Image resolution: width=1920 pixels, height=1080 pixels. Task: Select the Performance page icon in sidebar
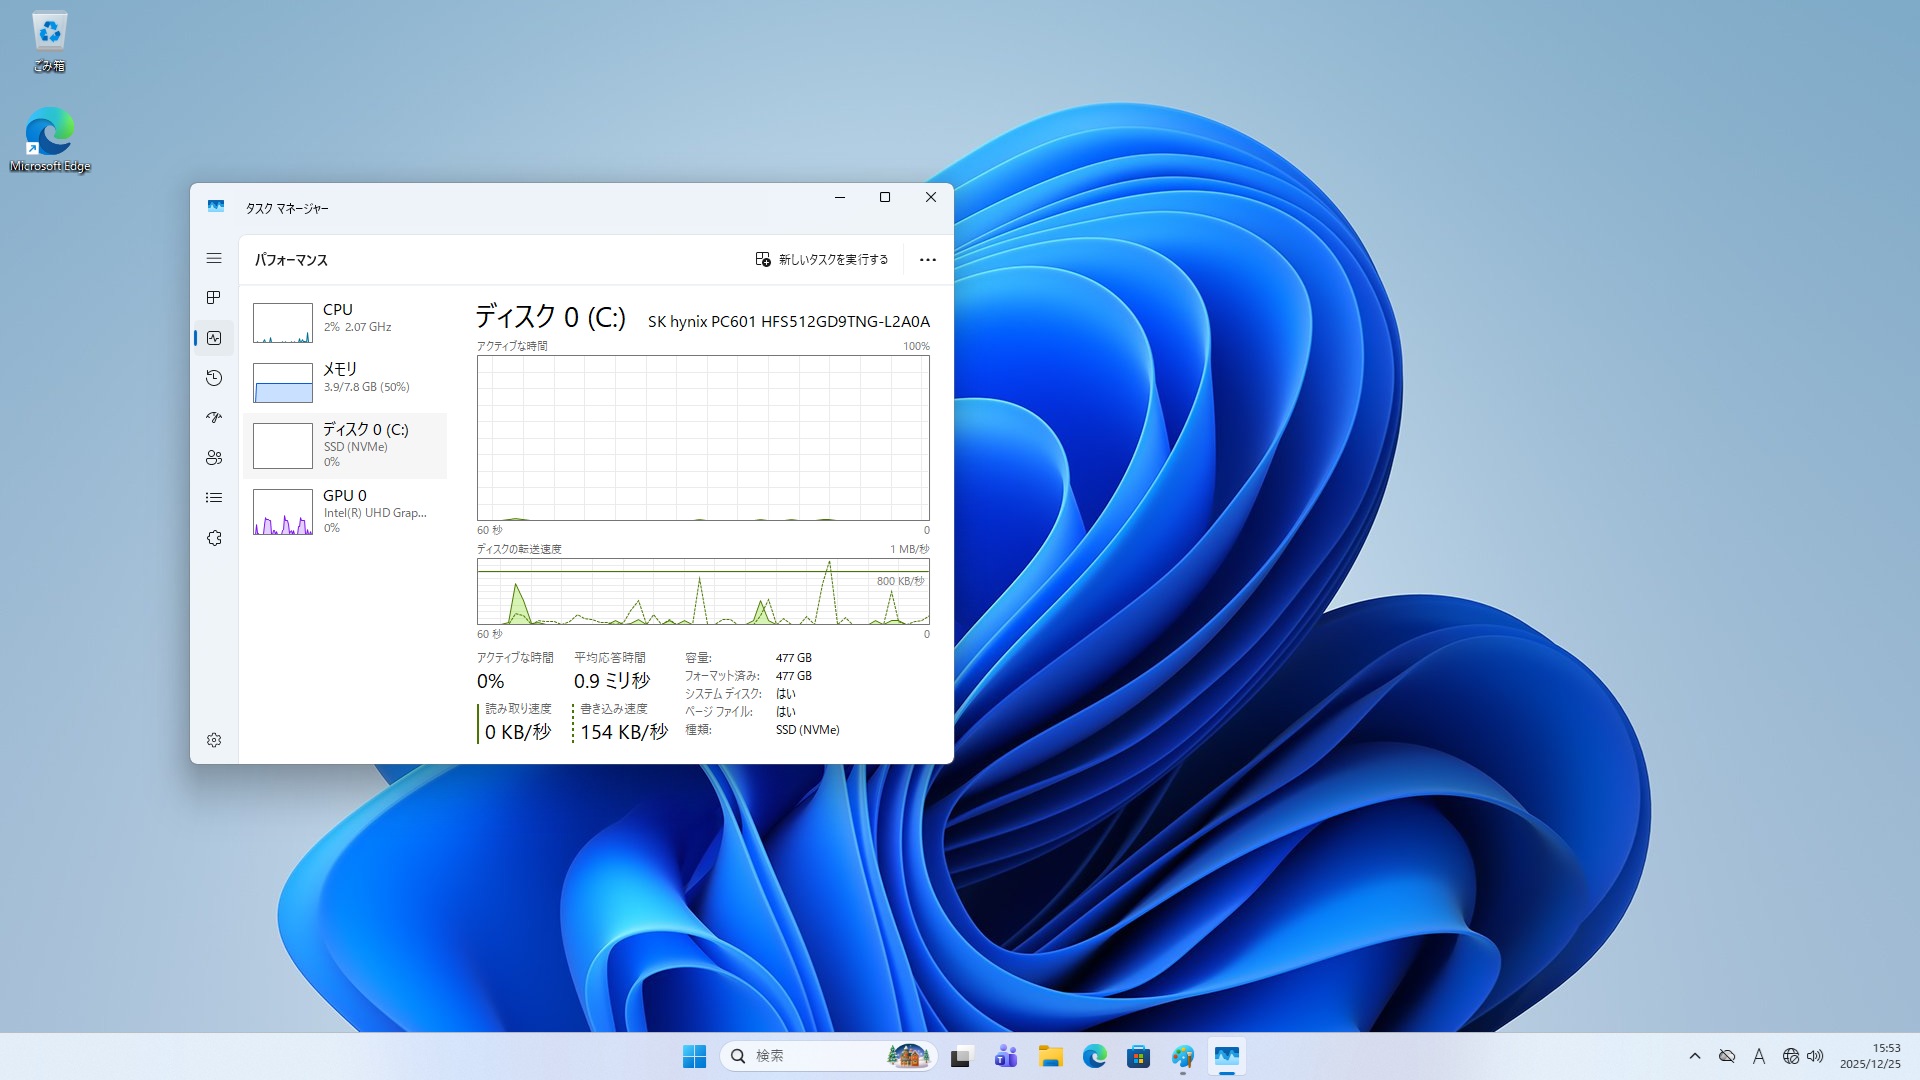214,338
